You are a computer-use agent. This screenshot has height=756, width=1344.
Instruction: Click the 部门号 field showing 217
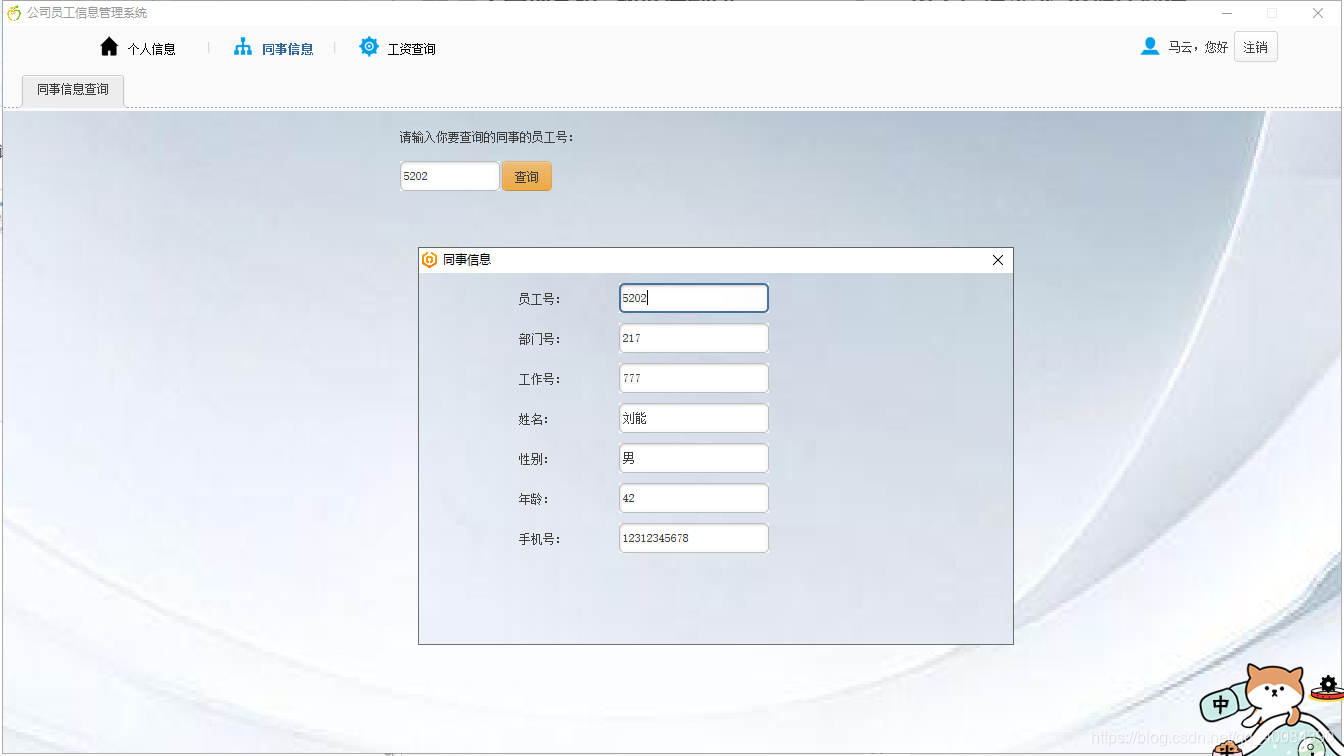click(693, 338)
